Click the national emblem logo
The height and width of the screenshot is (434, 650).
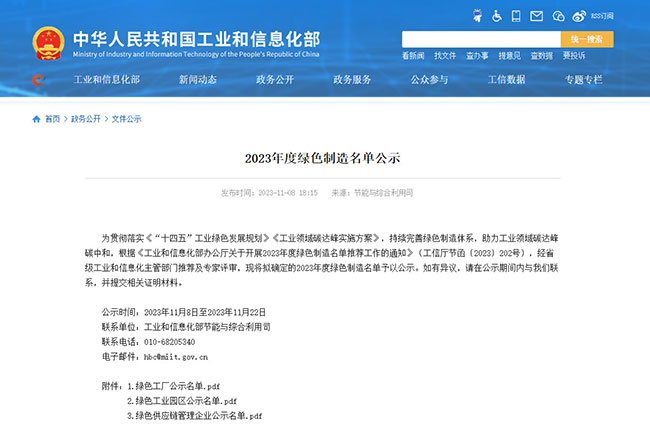(x=49, y=43)
